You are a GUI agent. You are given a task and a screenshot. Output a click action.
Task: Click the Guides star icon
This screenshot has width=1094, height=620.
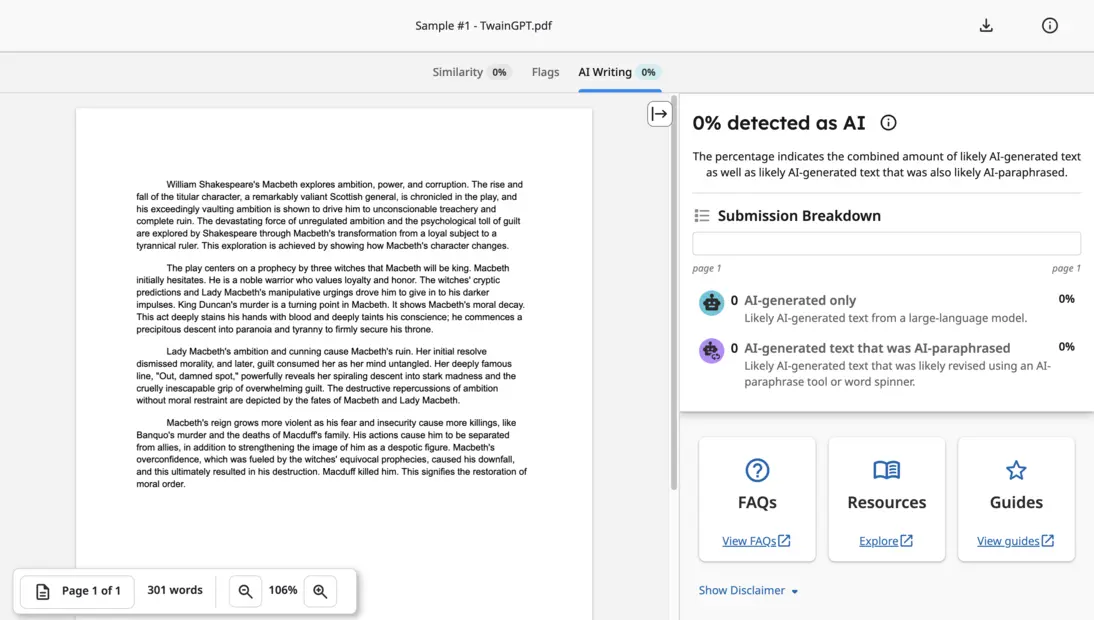pos(1016,470)
